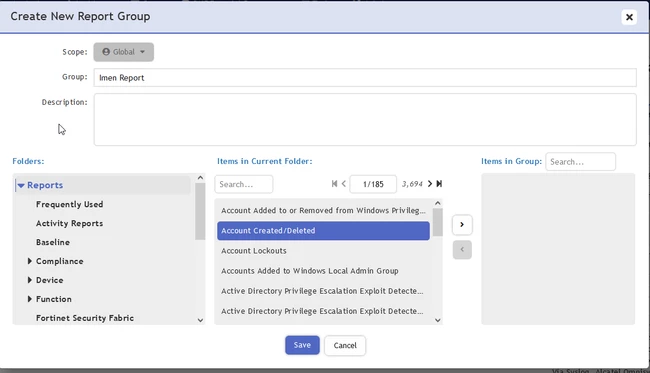Go to next page of items
Screen dimensions: 650x373
tap(430, 184)
